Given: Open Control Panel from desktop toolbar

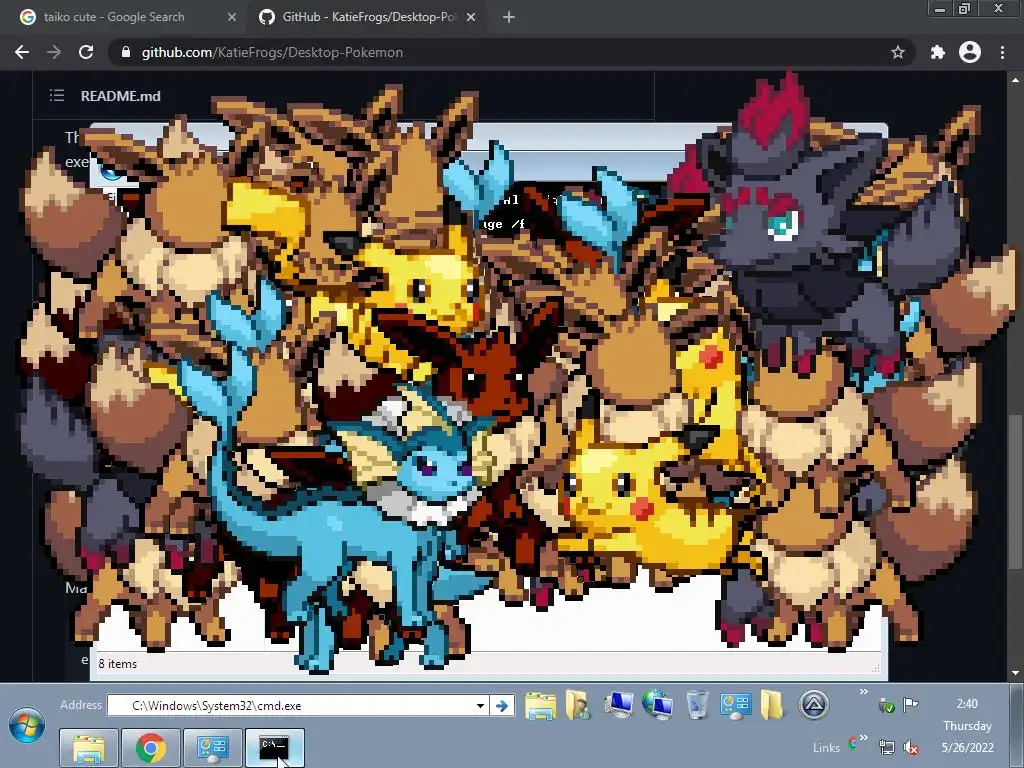Looking at the screenshot, I should click(x=735, y=705).
